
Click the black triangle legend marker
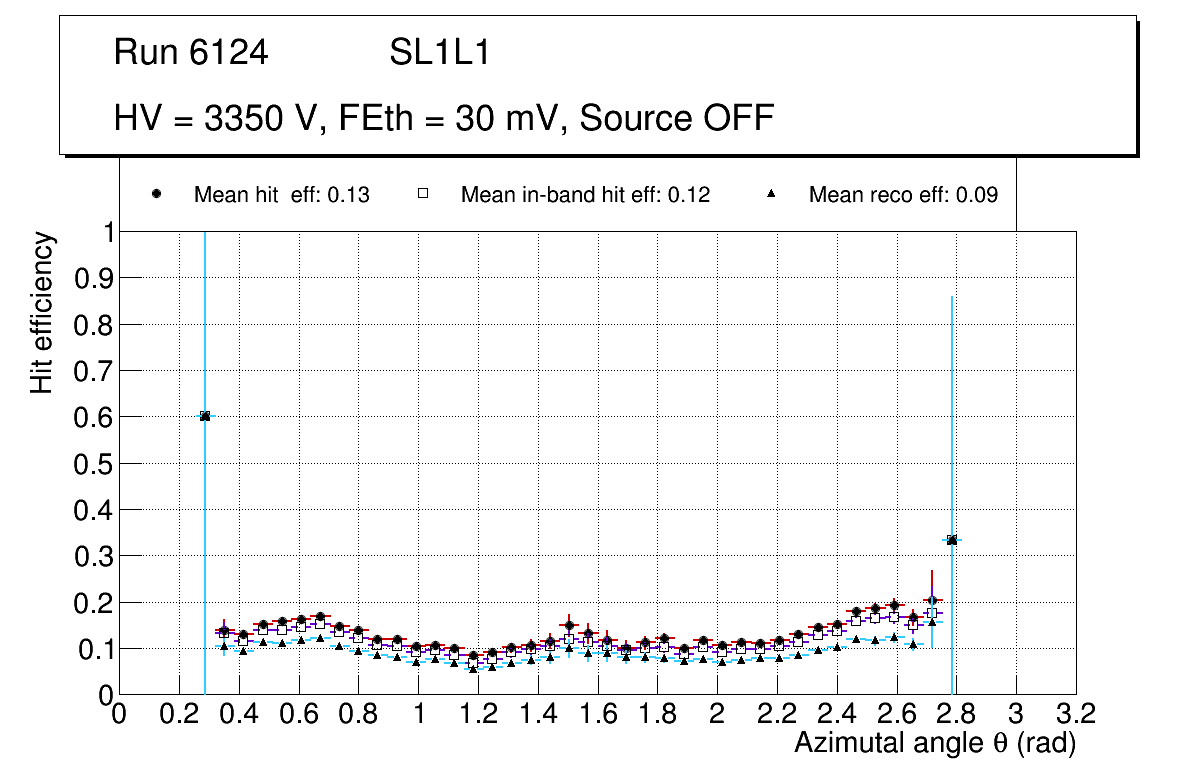point(771,195)
